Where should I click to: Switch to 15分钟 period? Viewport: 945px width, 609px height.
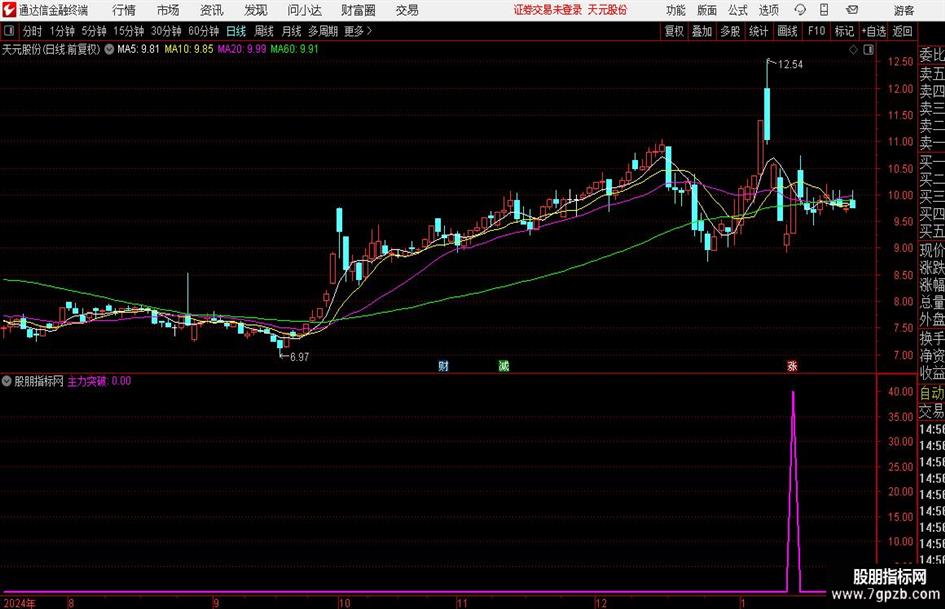tap(128, 31)
